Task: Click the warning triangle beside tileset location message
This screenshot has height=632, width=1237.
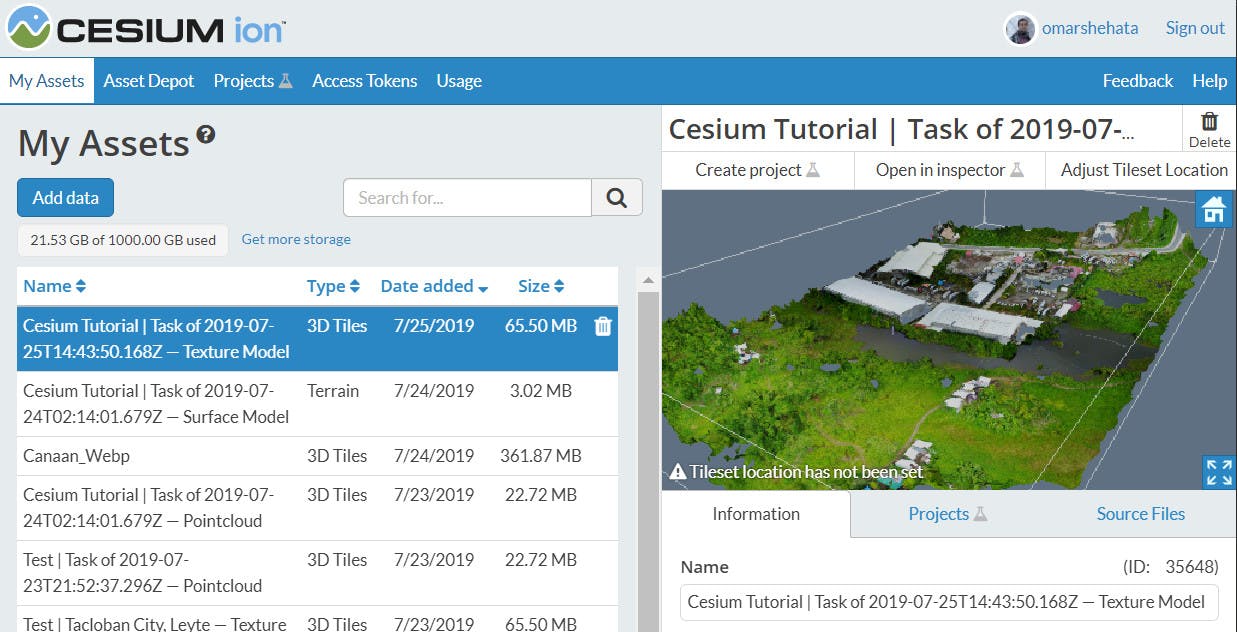Action: [678, 472]
